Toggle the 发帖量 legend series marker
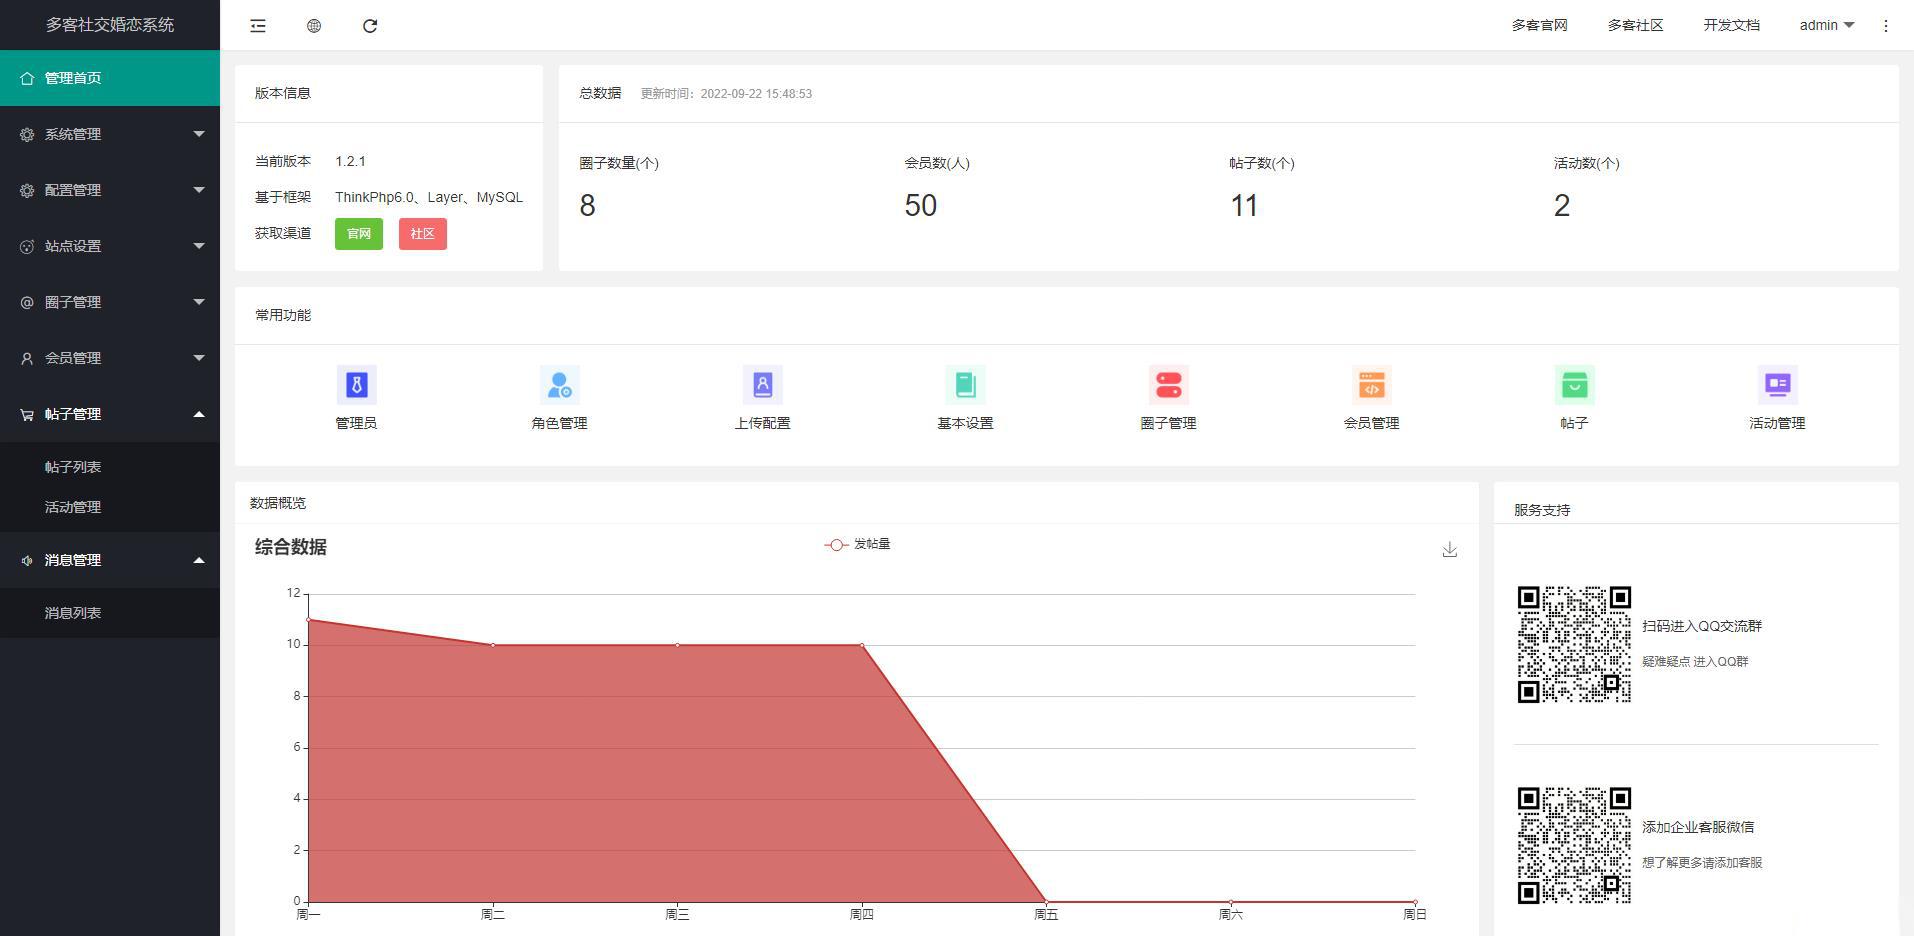 (836, 545)
